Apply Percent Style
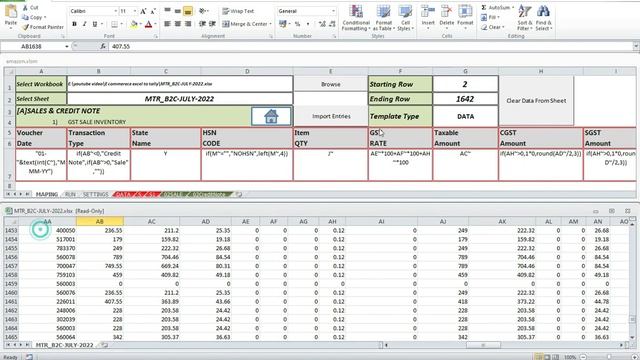 click(x=298, y=24)
